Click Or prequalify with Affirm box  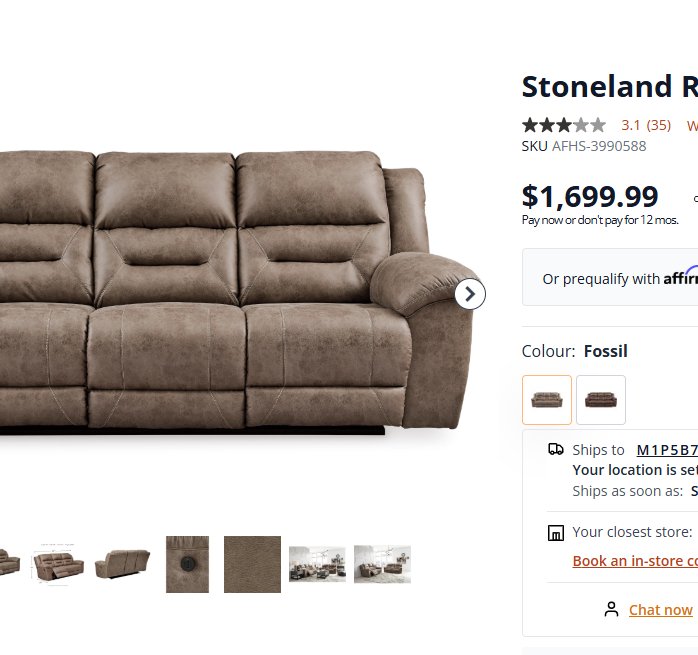(610, 277)
